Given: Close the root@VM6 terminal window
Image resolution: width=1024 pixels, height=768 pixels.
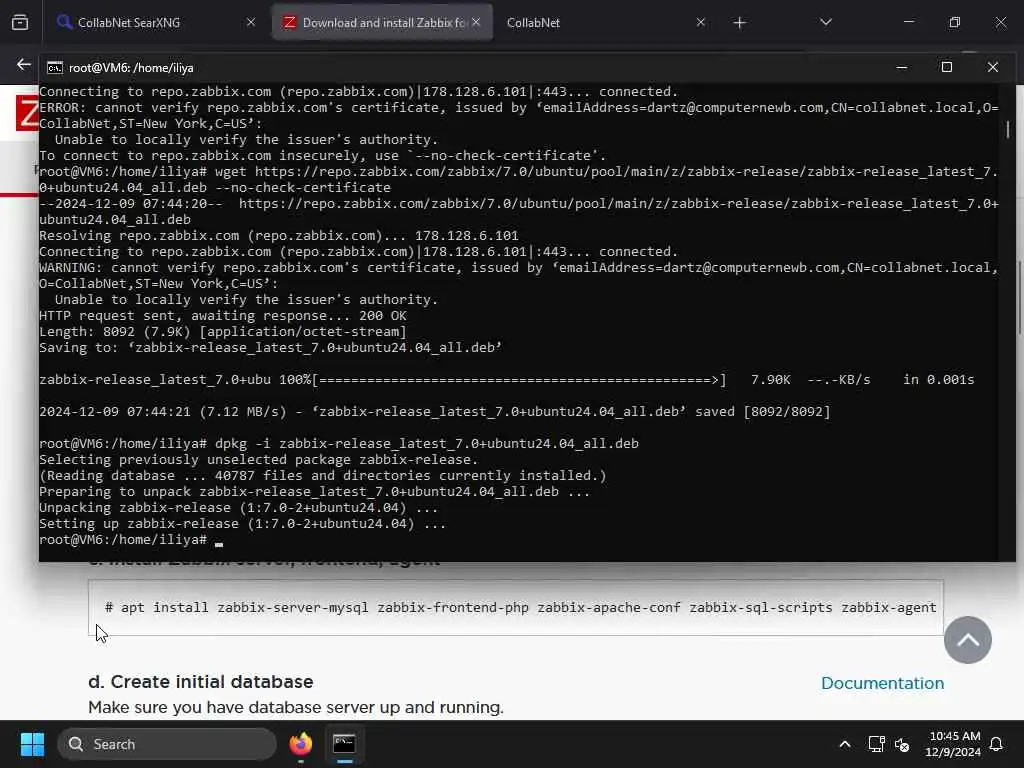Looking at the screenshot, I should (x=993, y=67).
